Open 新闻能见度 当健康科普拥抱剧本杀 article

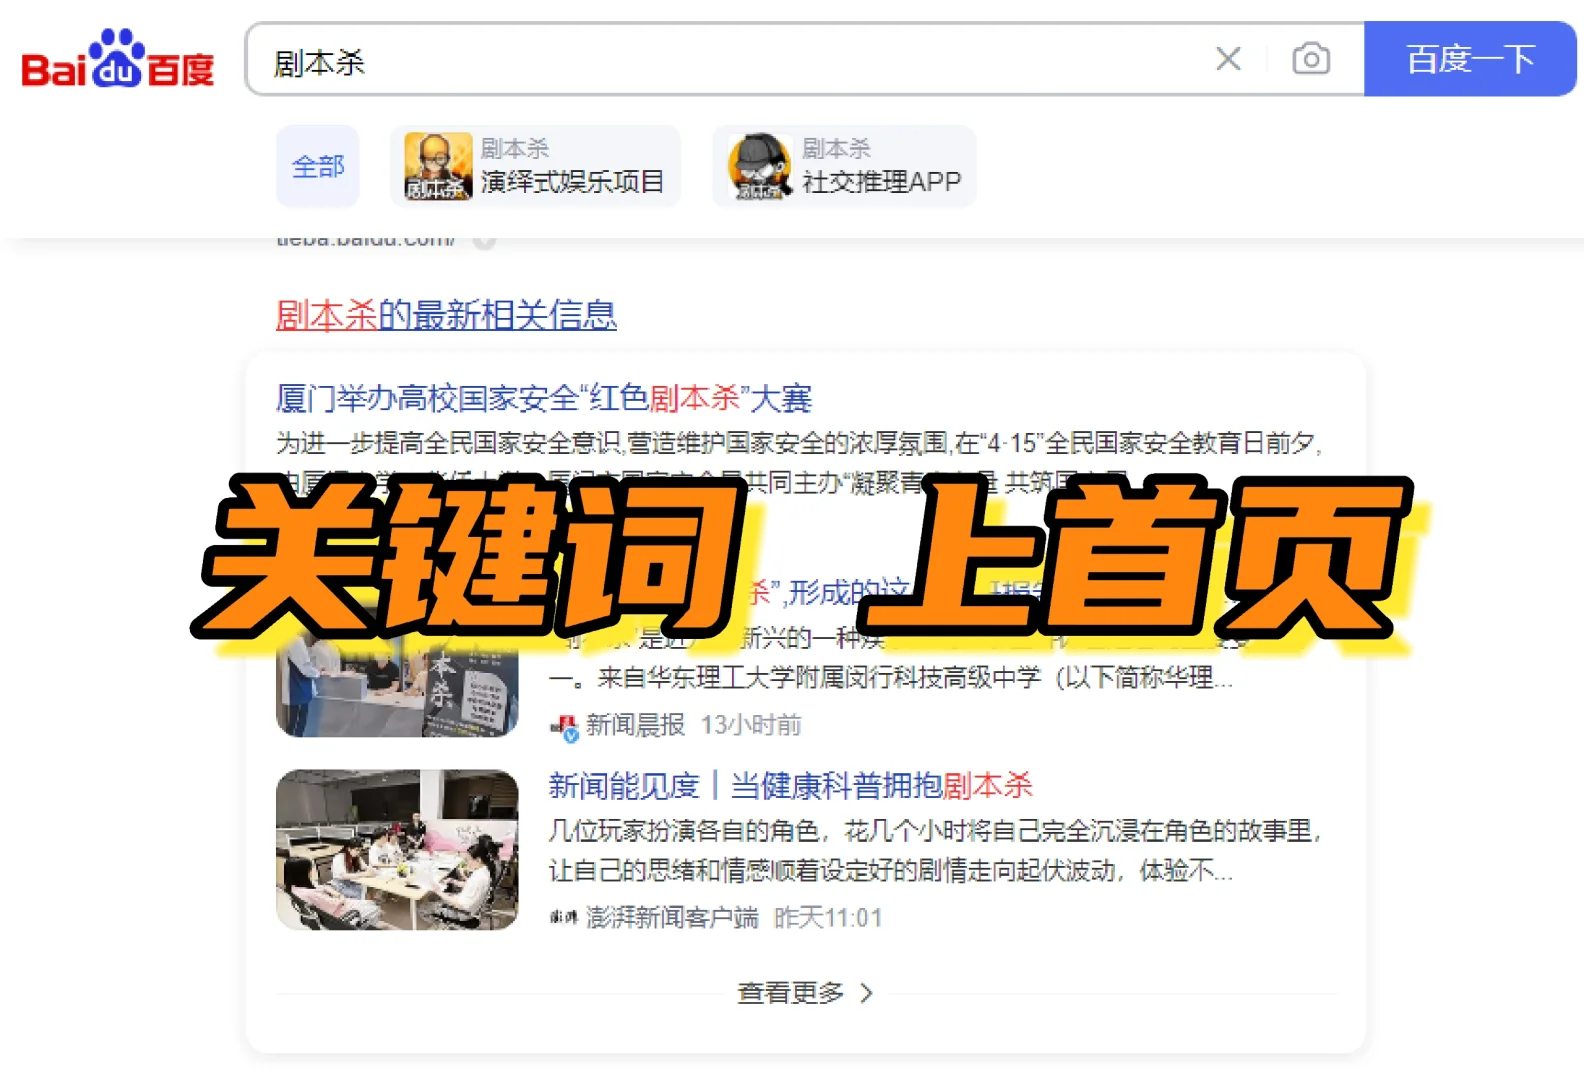pos(790,786)
